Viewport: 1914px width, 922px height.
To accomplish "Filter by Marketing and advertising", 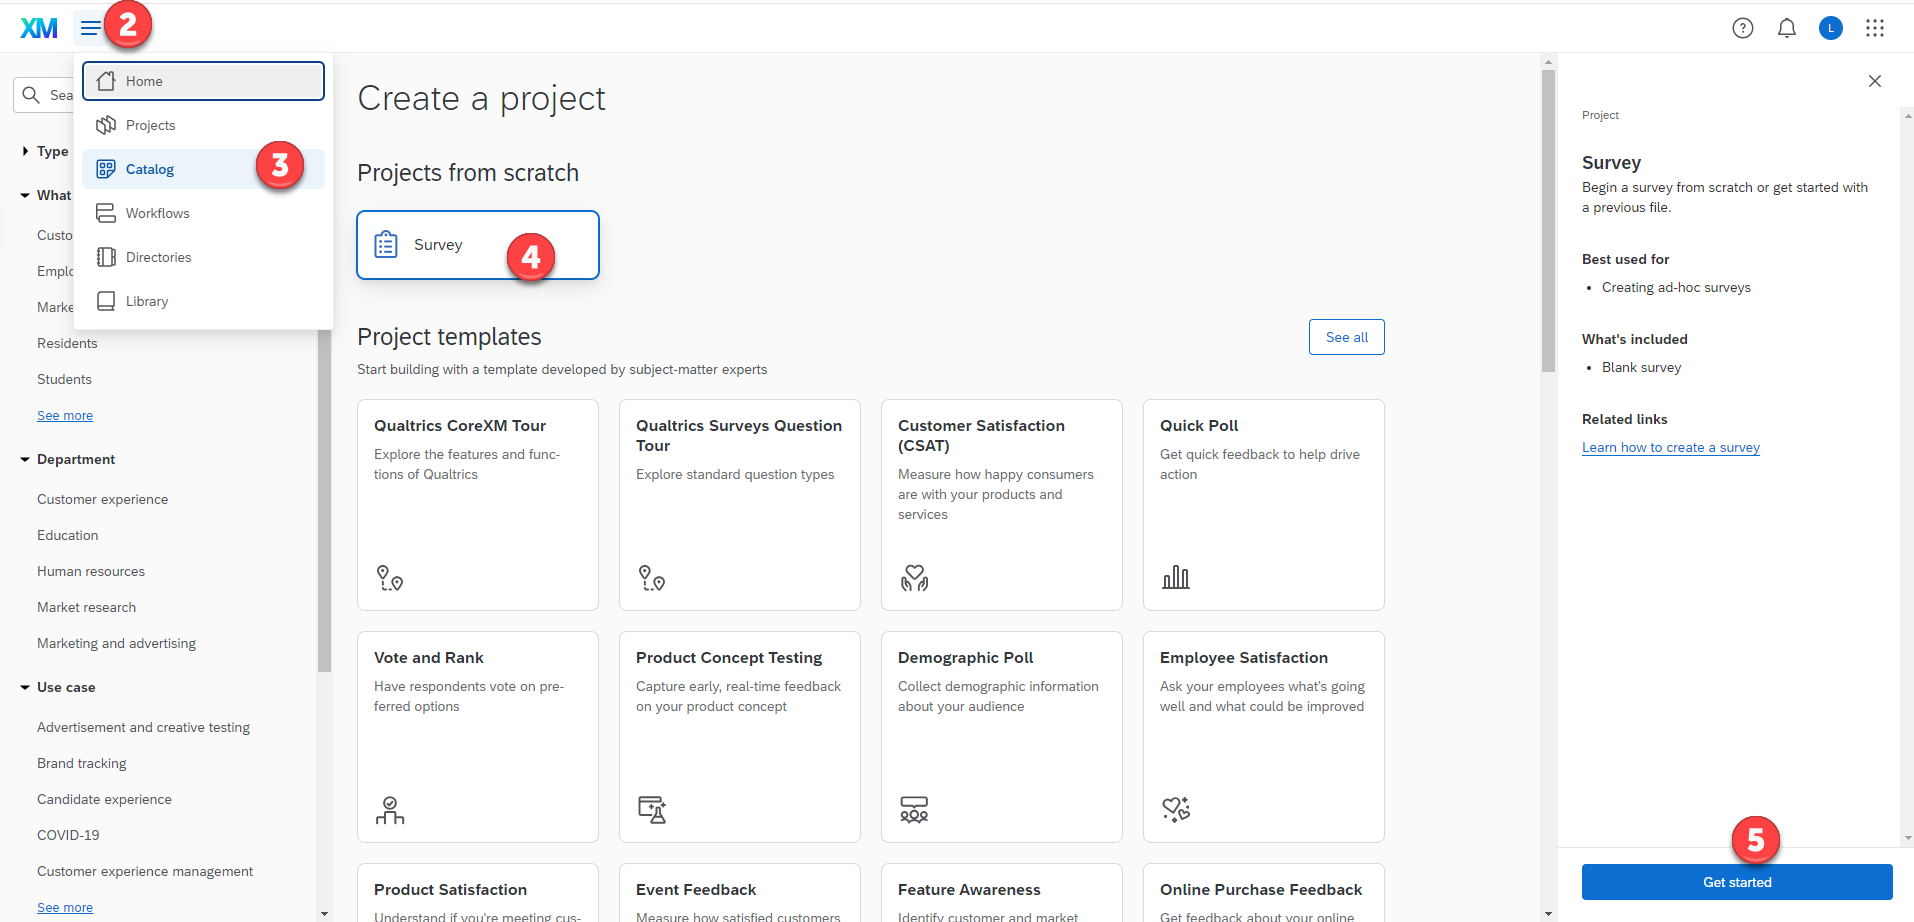I will point(117,643).
